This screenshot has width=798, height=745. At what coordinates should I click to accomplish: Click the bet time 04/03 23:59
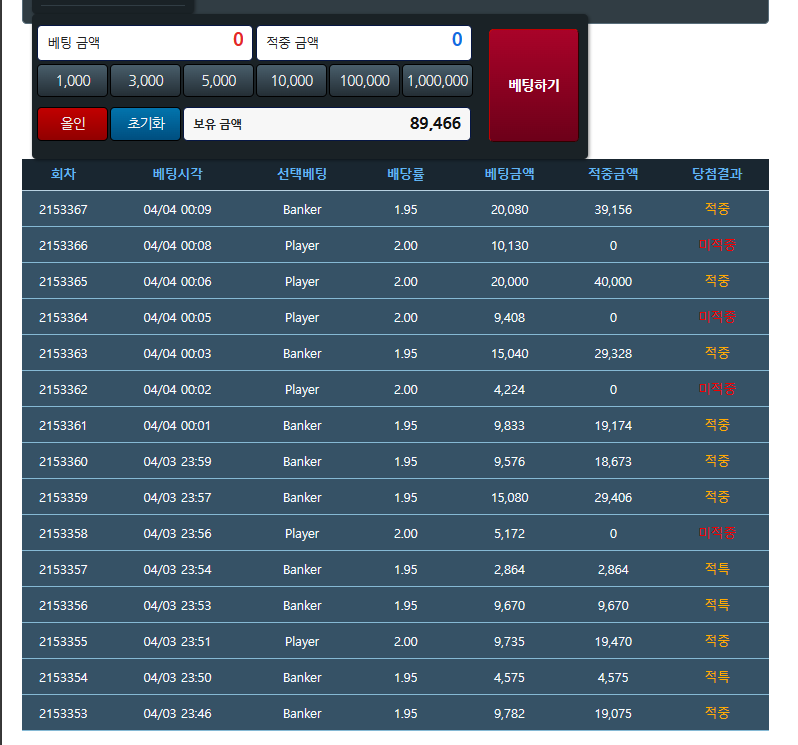(x=177, y=462)
